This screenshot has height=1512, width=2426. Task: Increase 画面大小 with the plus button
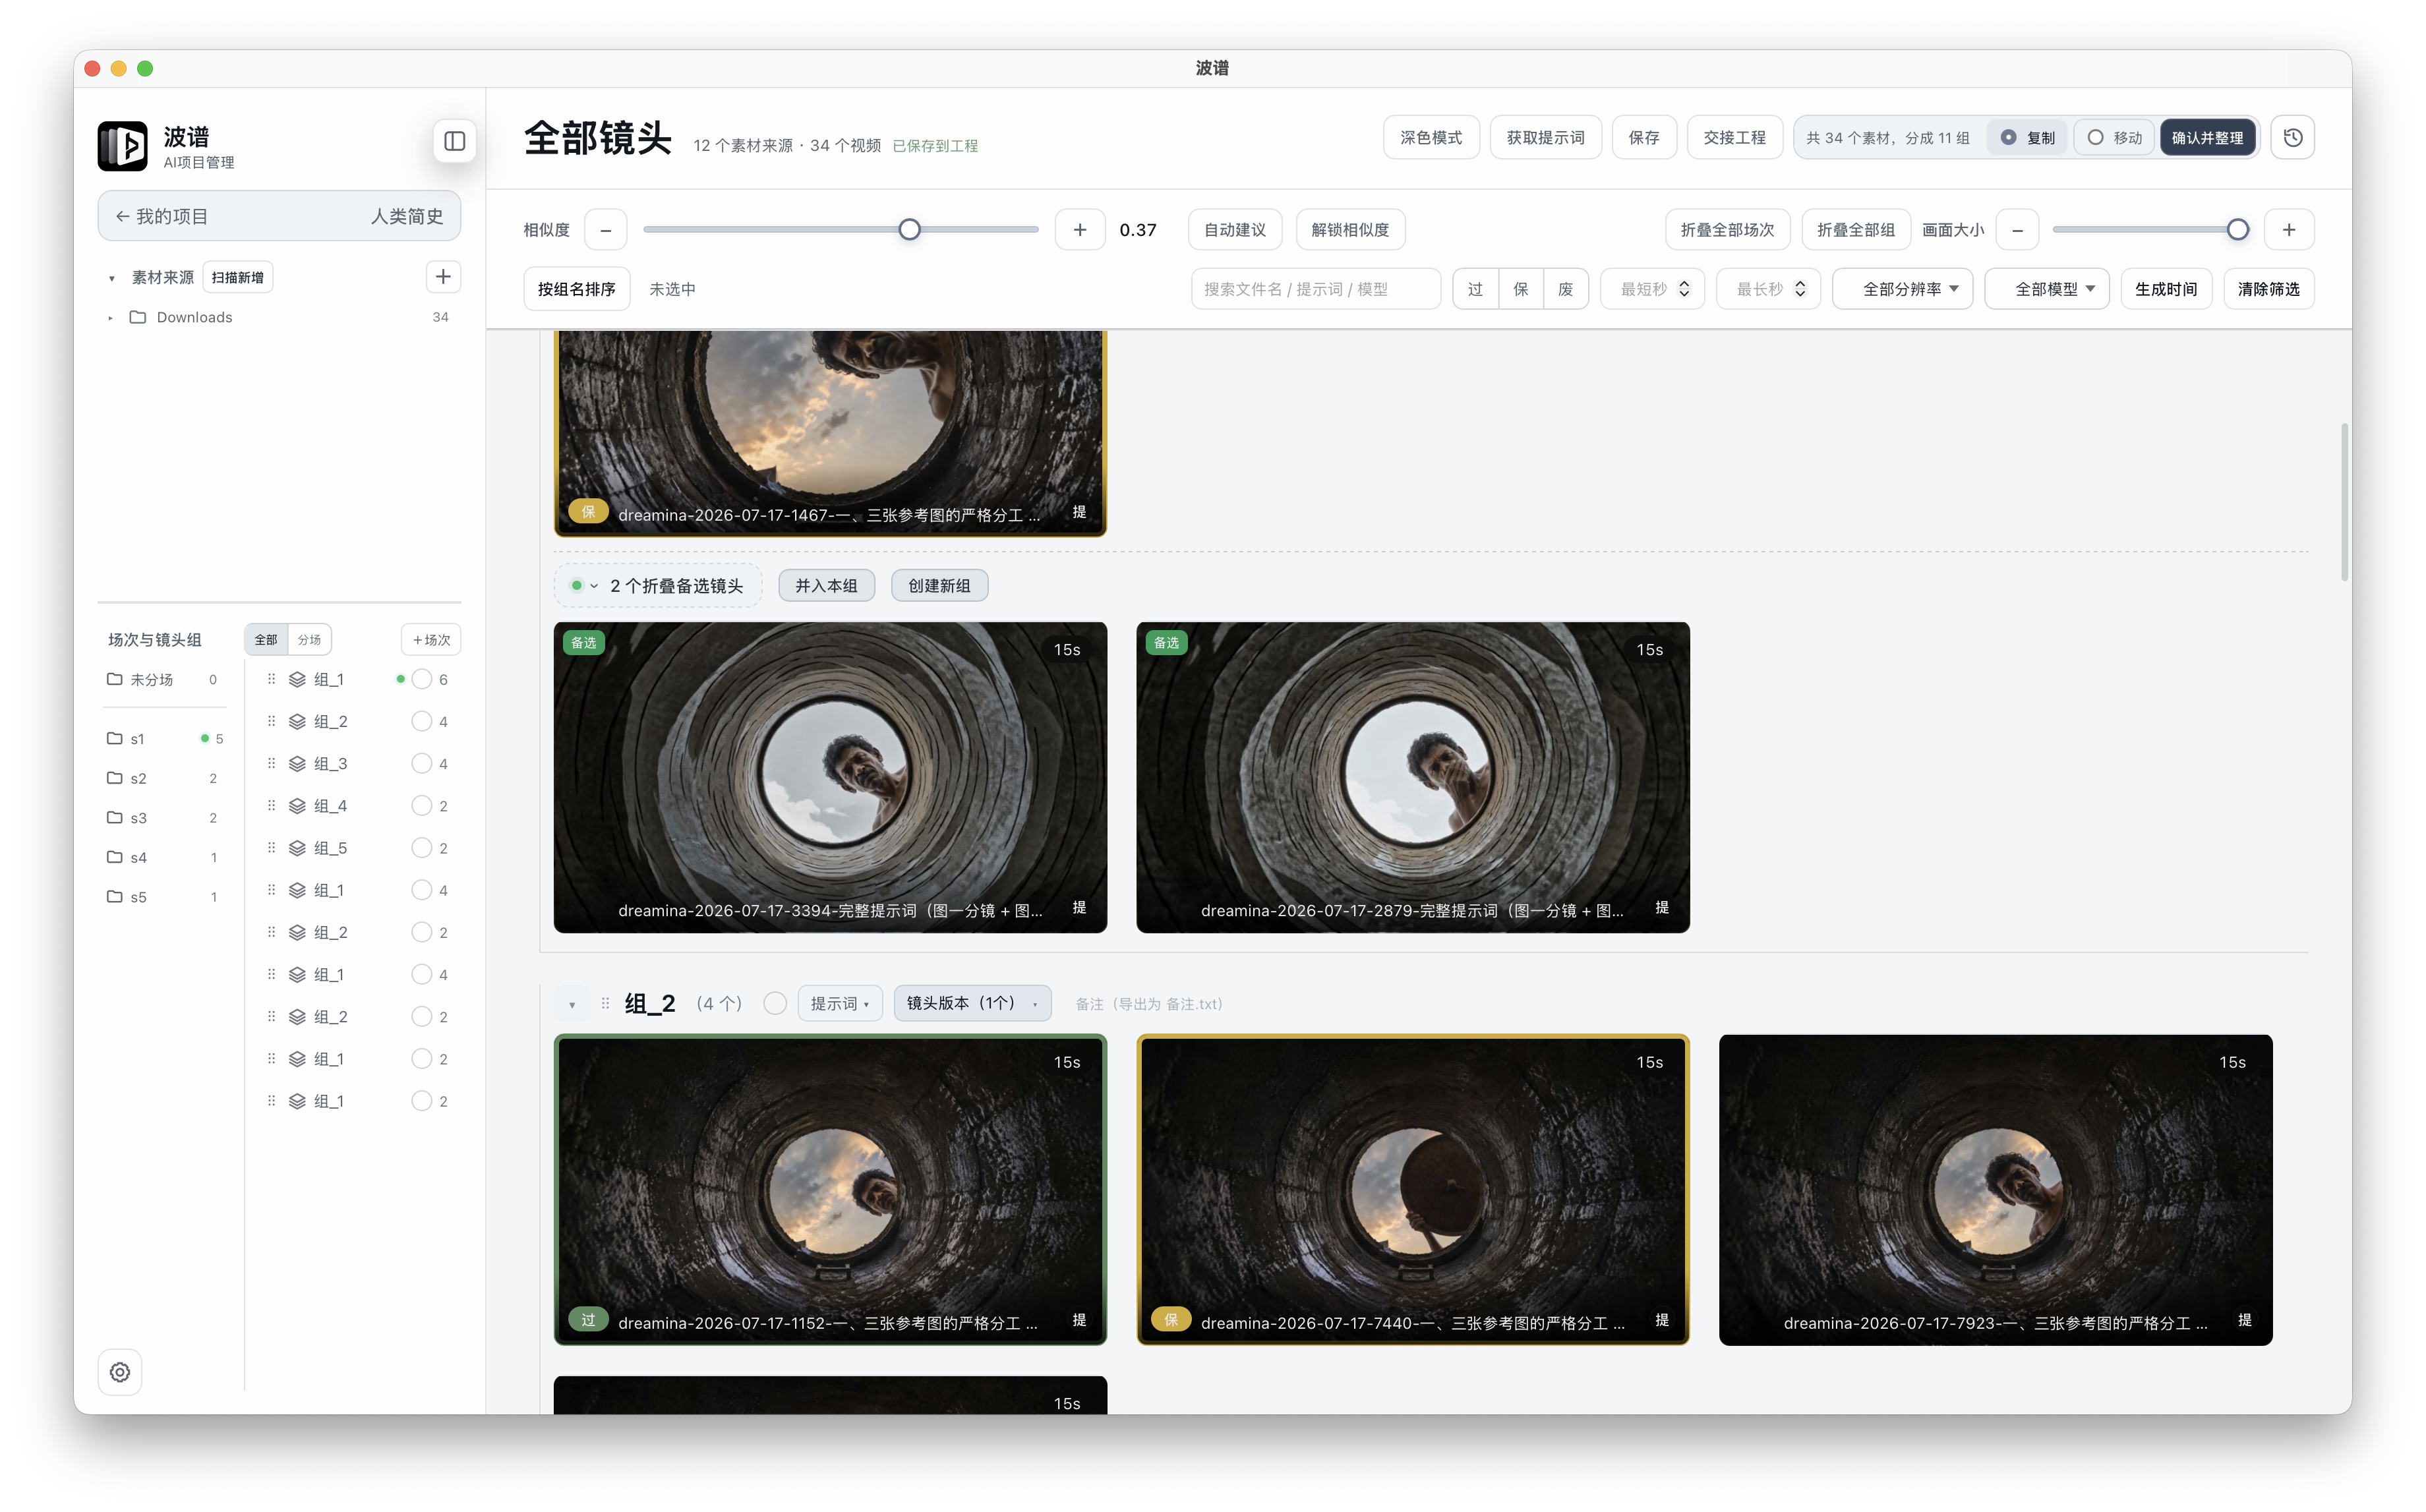[2289, 230]
